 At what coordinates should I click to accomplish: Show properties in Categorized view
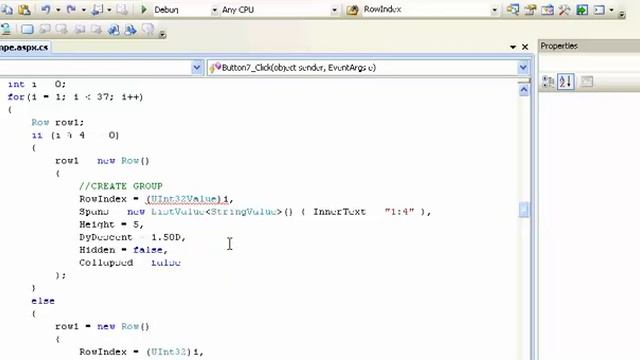coord(548,82)
